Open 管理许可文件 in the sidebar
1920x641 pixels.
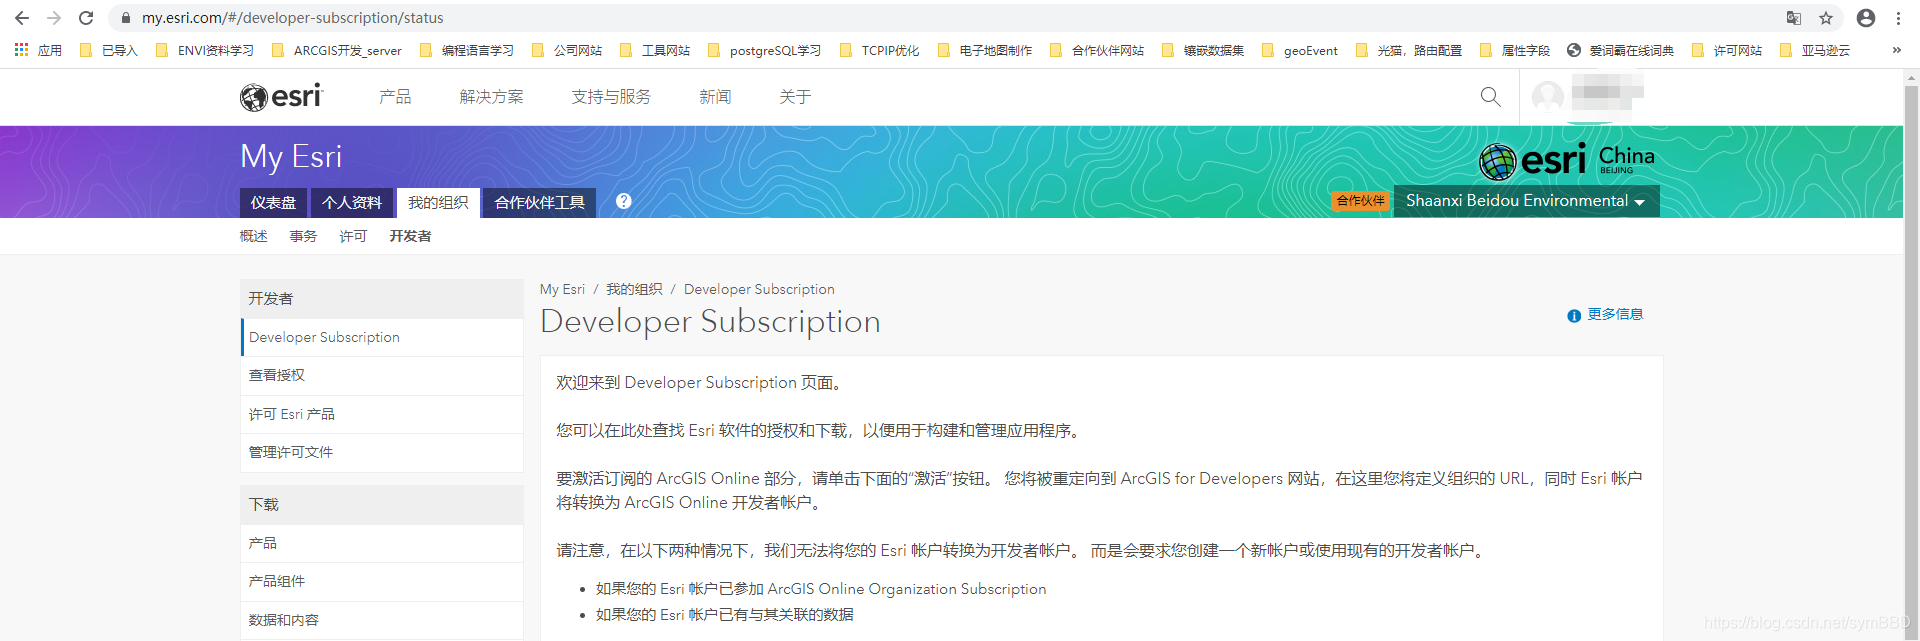coord(382,452)
